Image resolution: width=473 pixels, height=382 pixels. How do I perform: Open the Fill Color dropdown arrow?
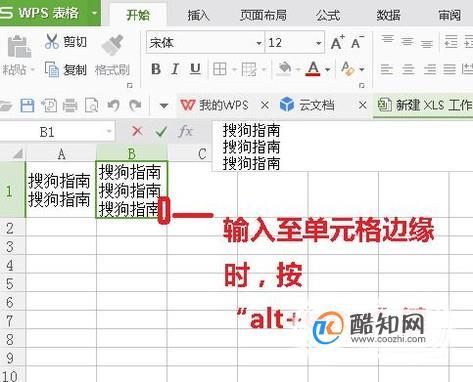[x=298, y=70]
